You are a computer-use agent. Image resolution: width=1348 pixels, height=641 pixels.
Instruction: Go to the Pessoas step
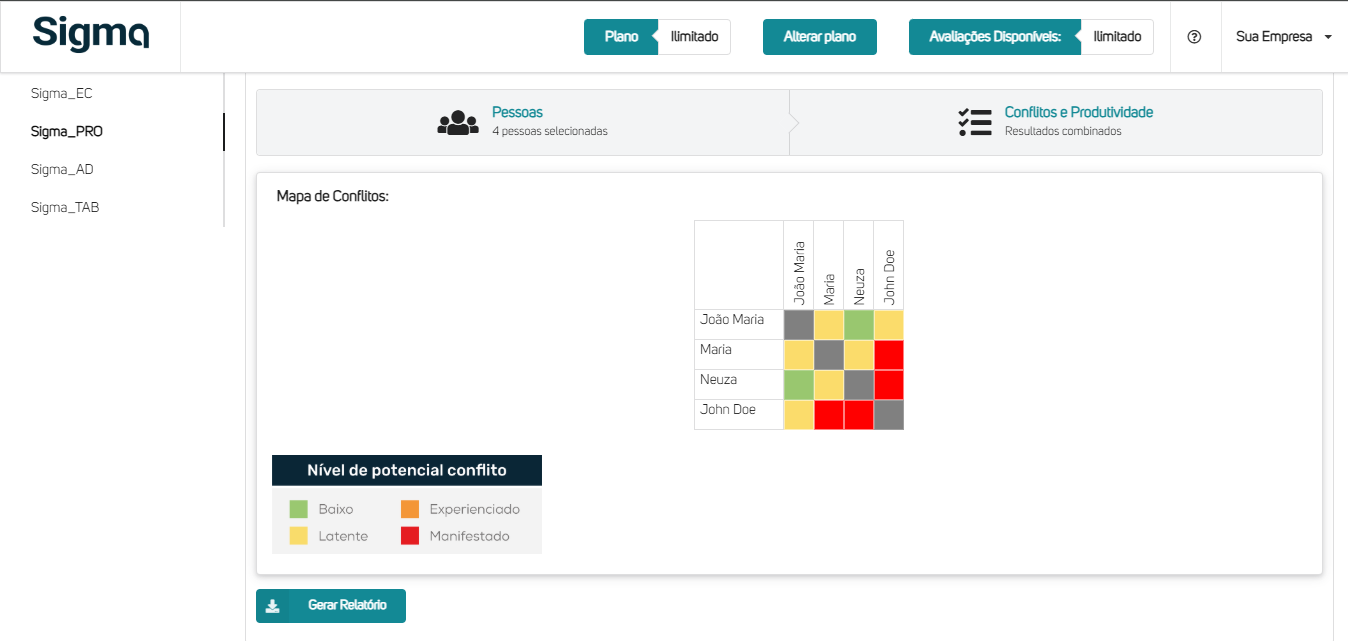[x=517, y=113]
